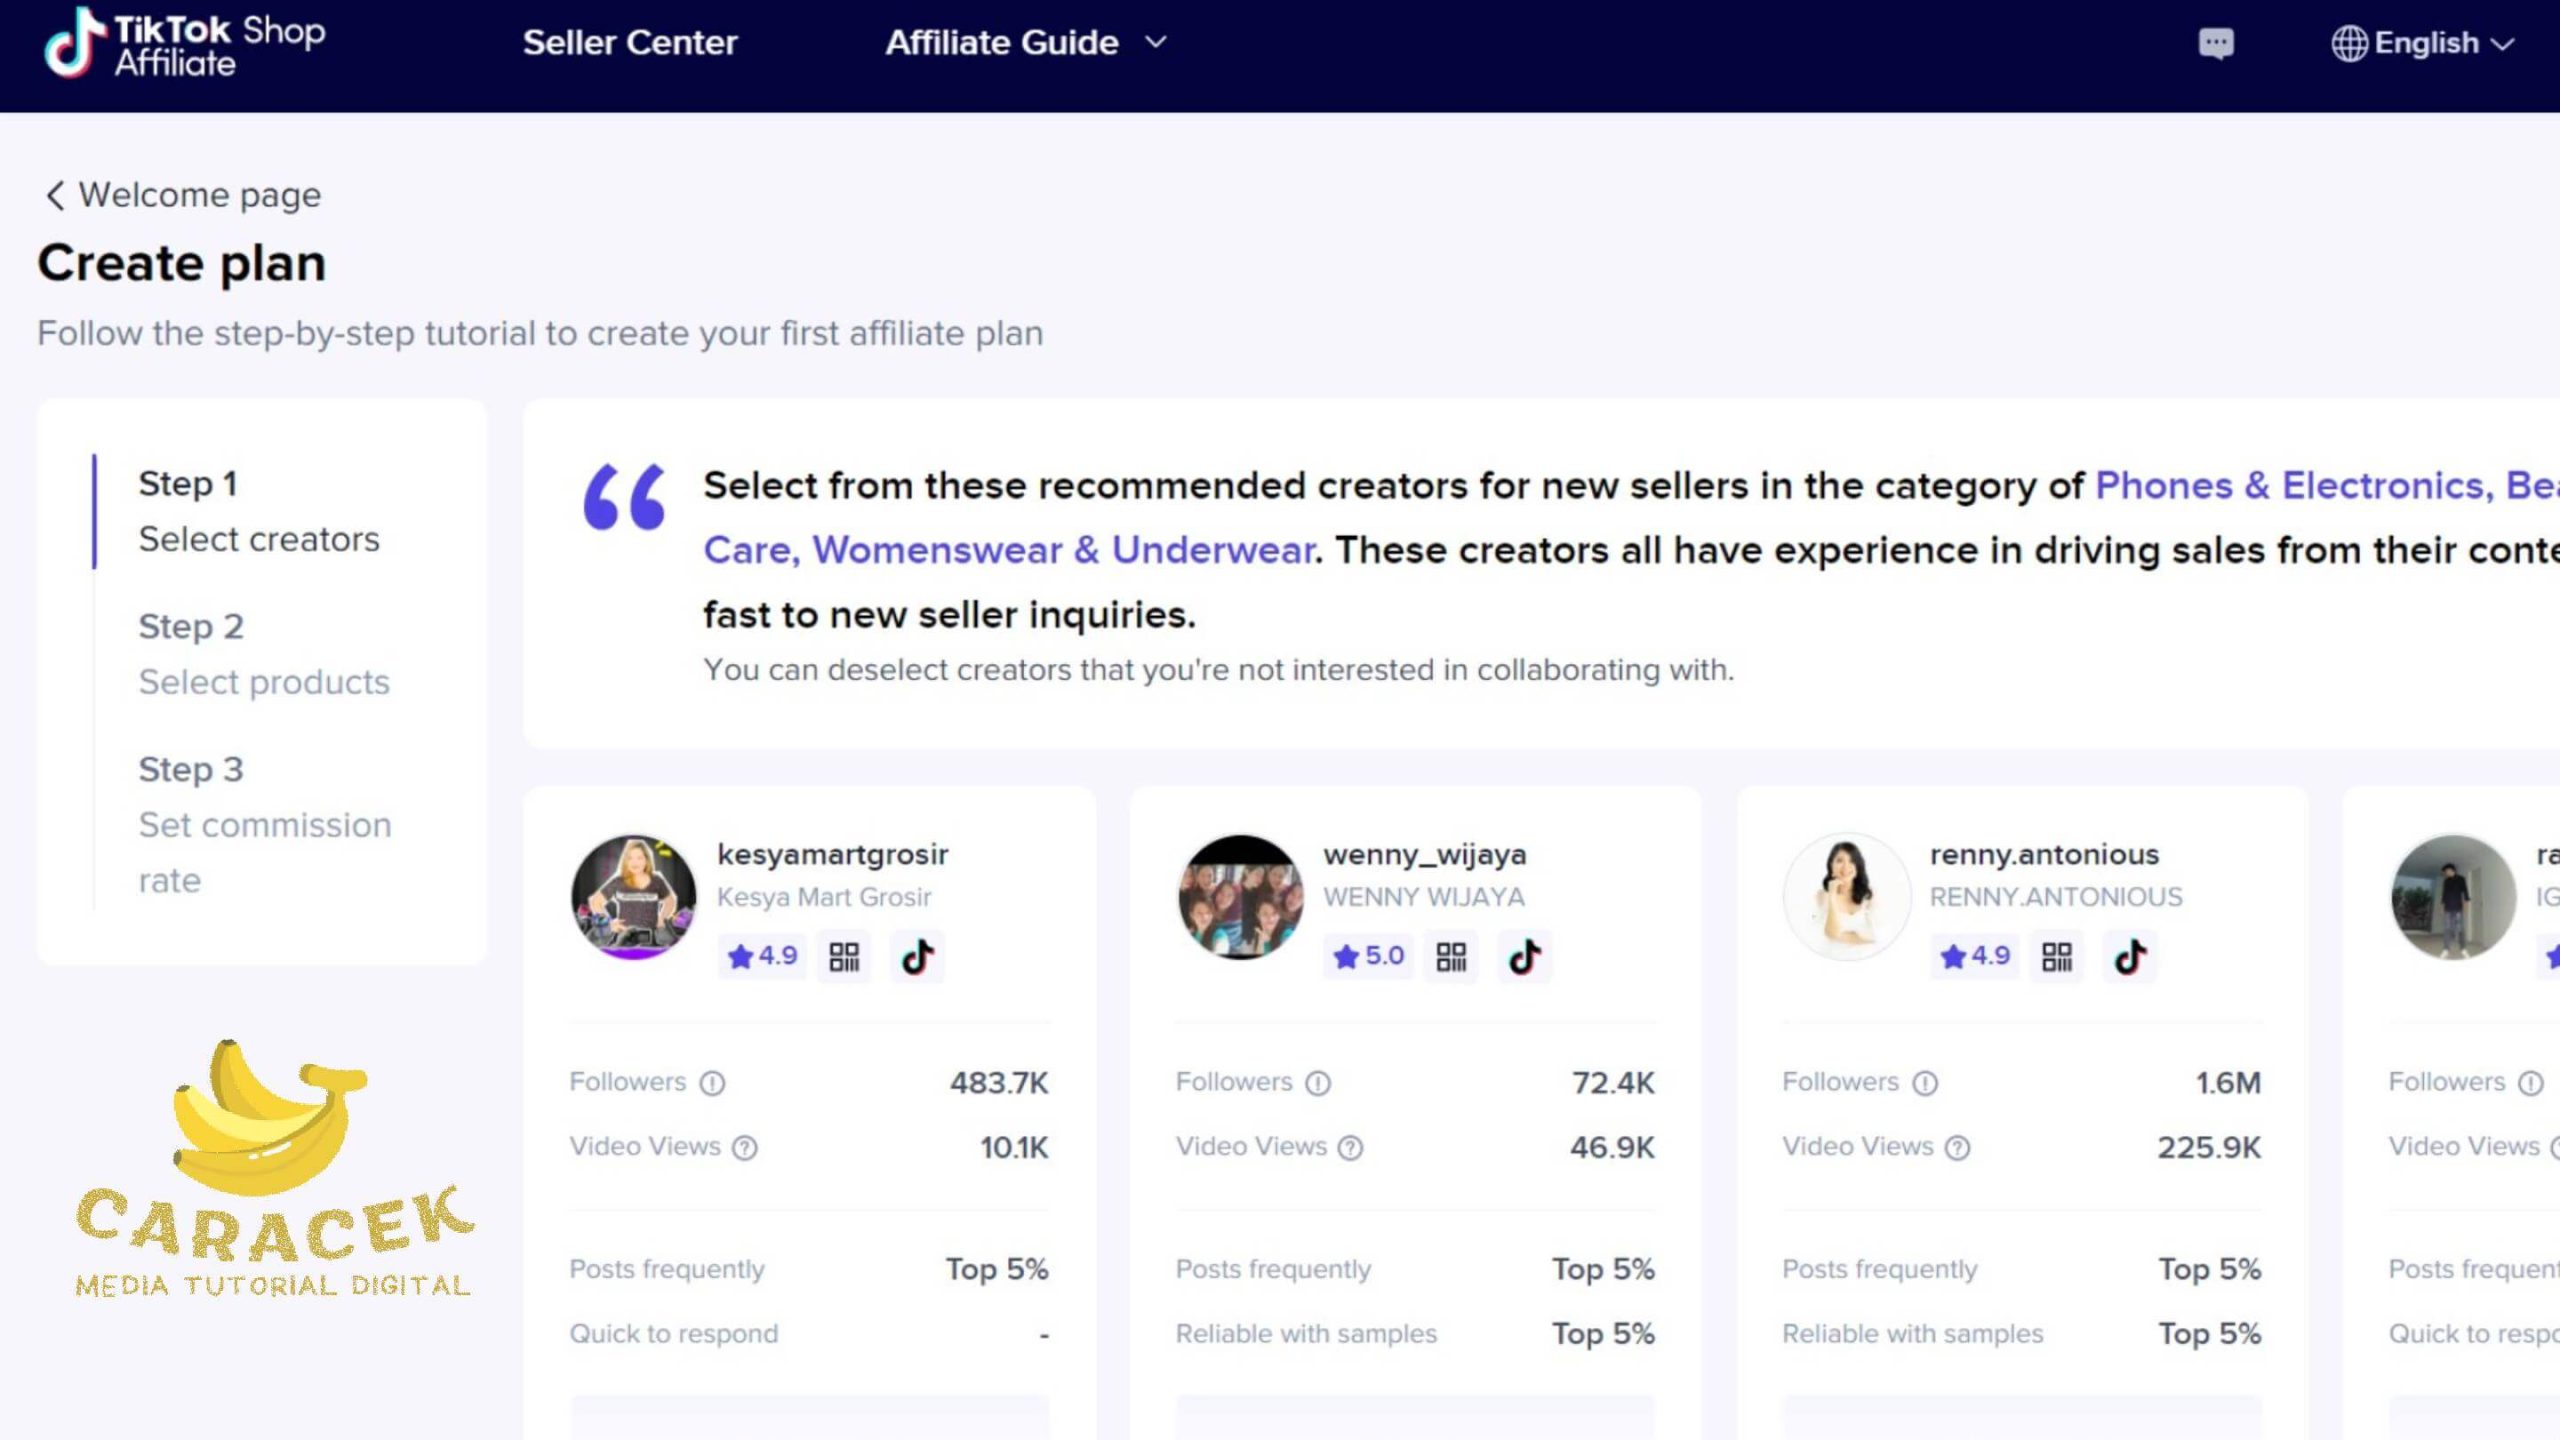The image size is (2560, 1440).
Task: Click kesyamartgrosir profile photo
Action: tap(633, 897)
